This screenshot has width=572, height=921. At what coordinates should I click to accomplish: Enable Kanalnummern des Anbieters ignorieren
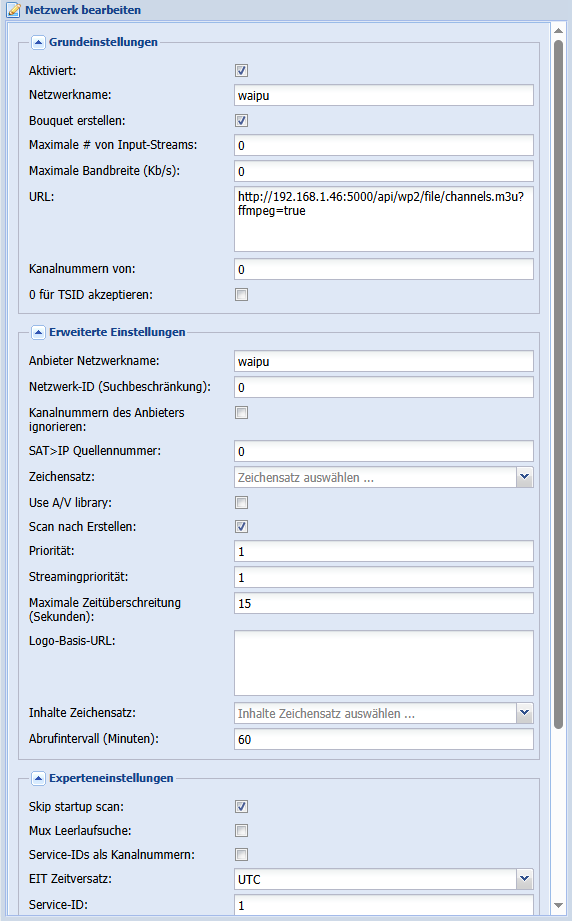241,412
